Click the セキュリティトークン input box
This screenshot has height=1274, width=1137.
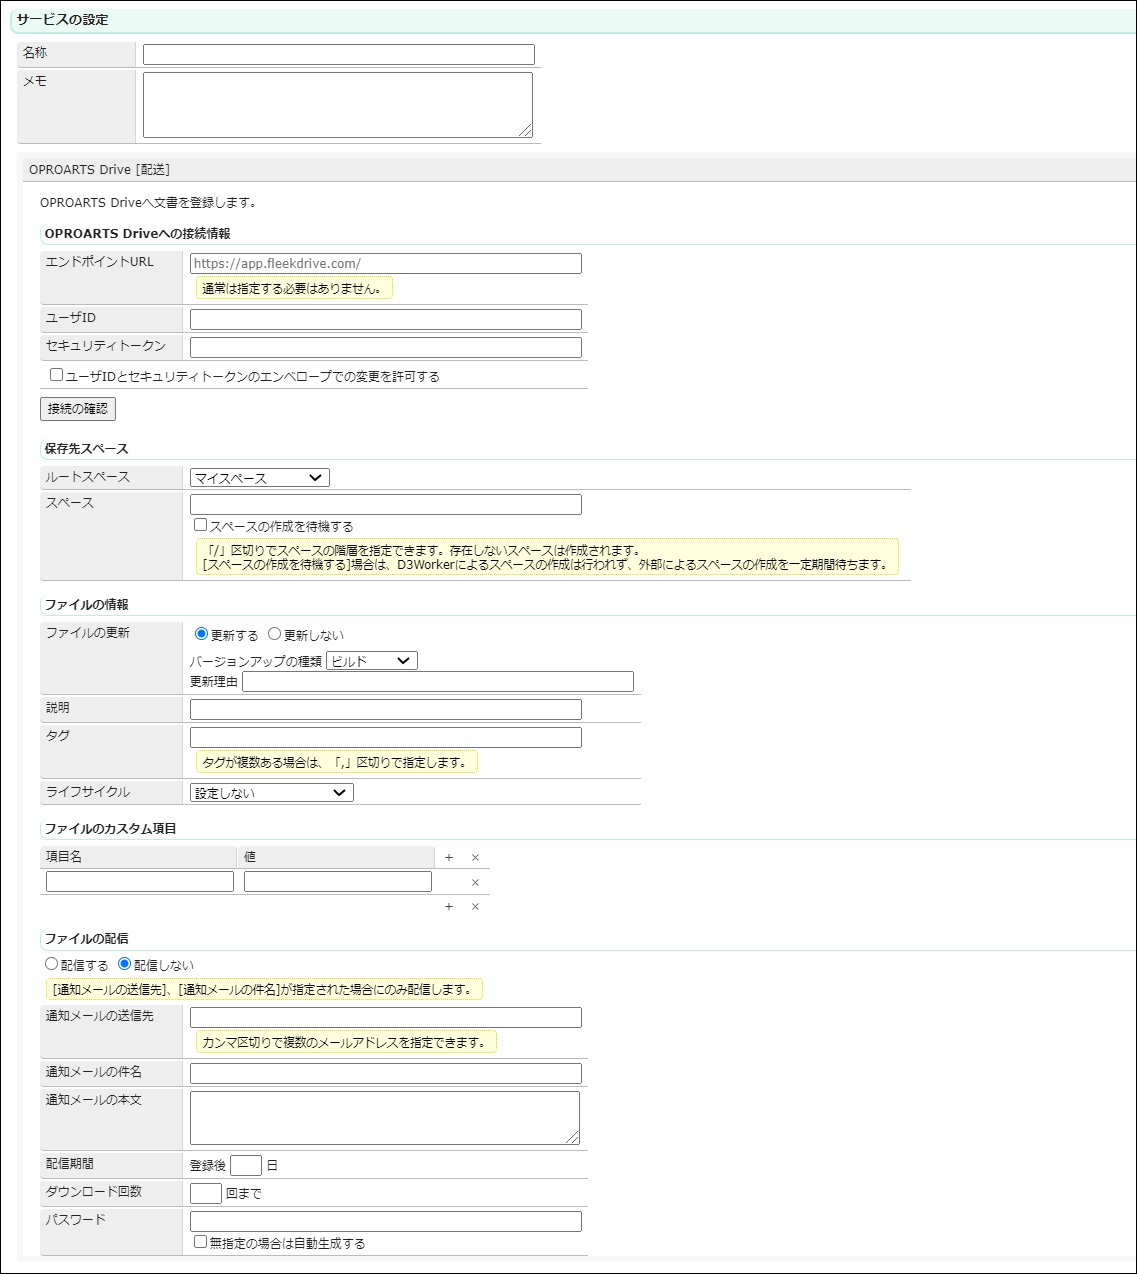point(385,348)
